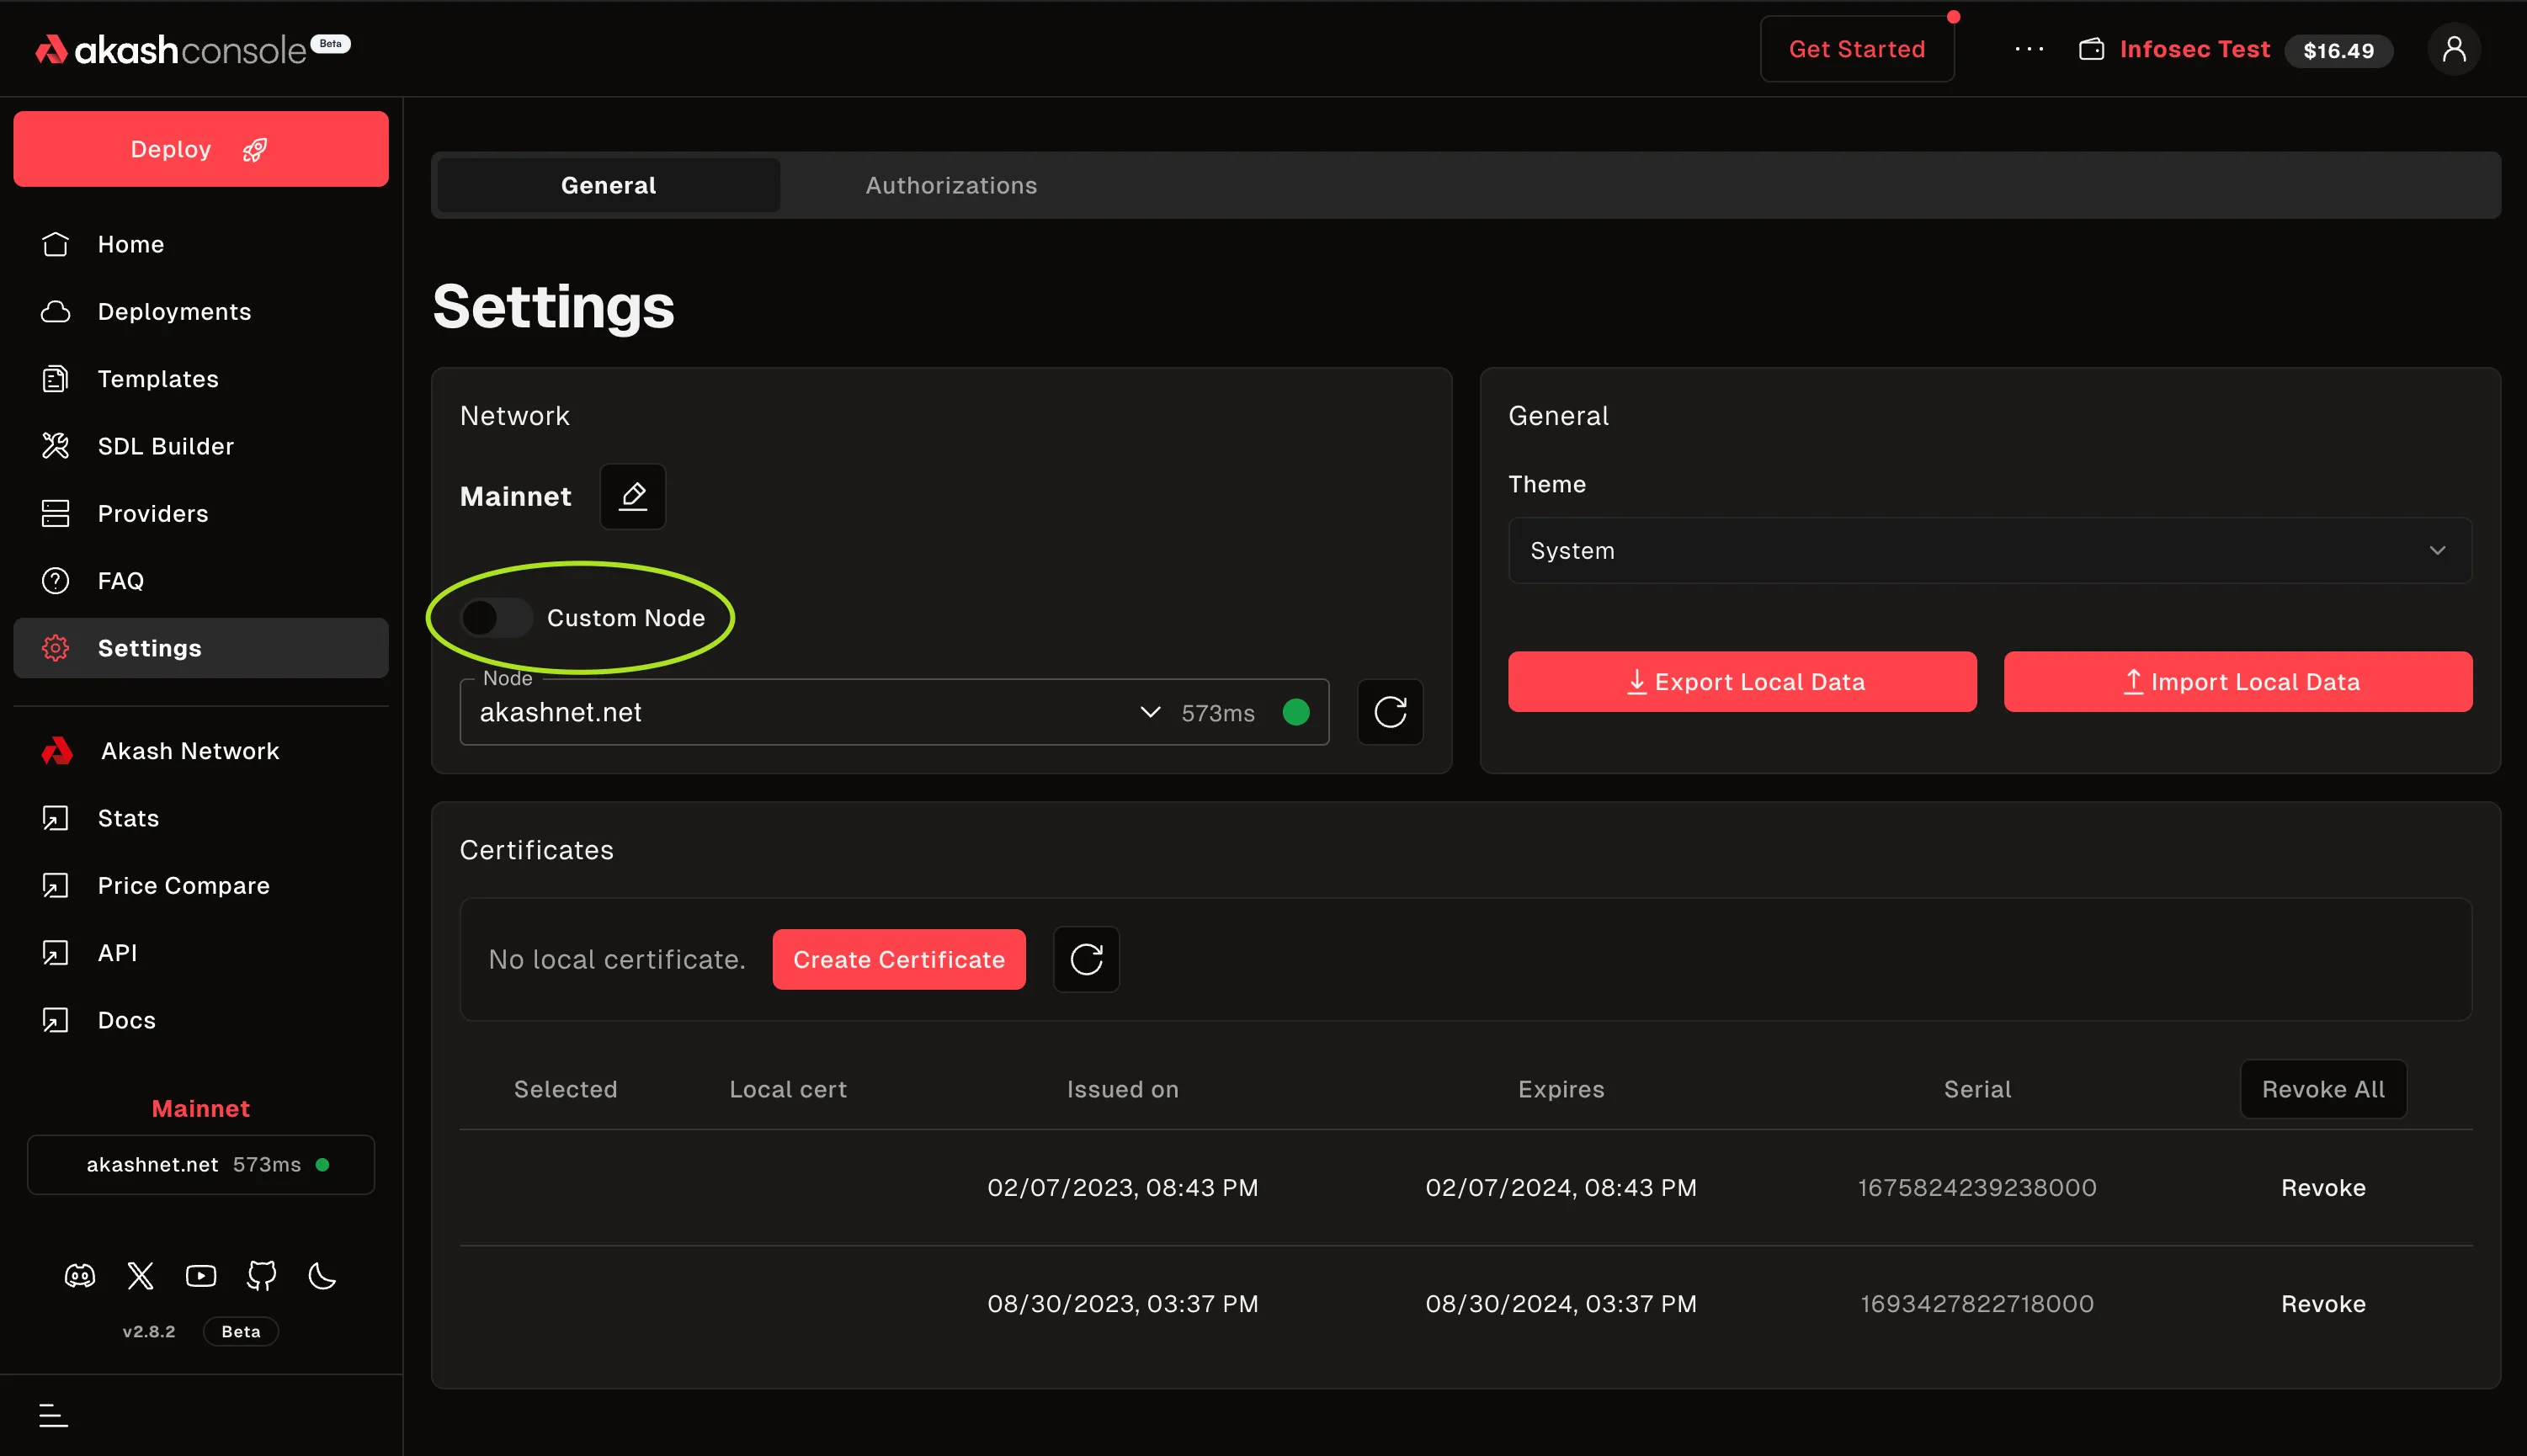Switch to the Authorizations tab

pyautogui.click(x=951, y=185)
